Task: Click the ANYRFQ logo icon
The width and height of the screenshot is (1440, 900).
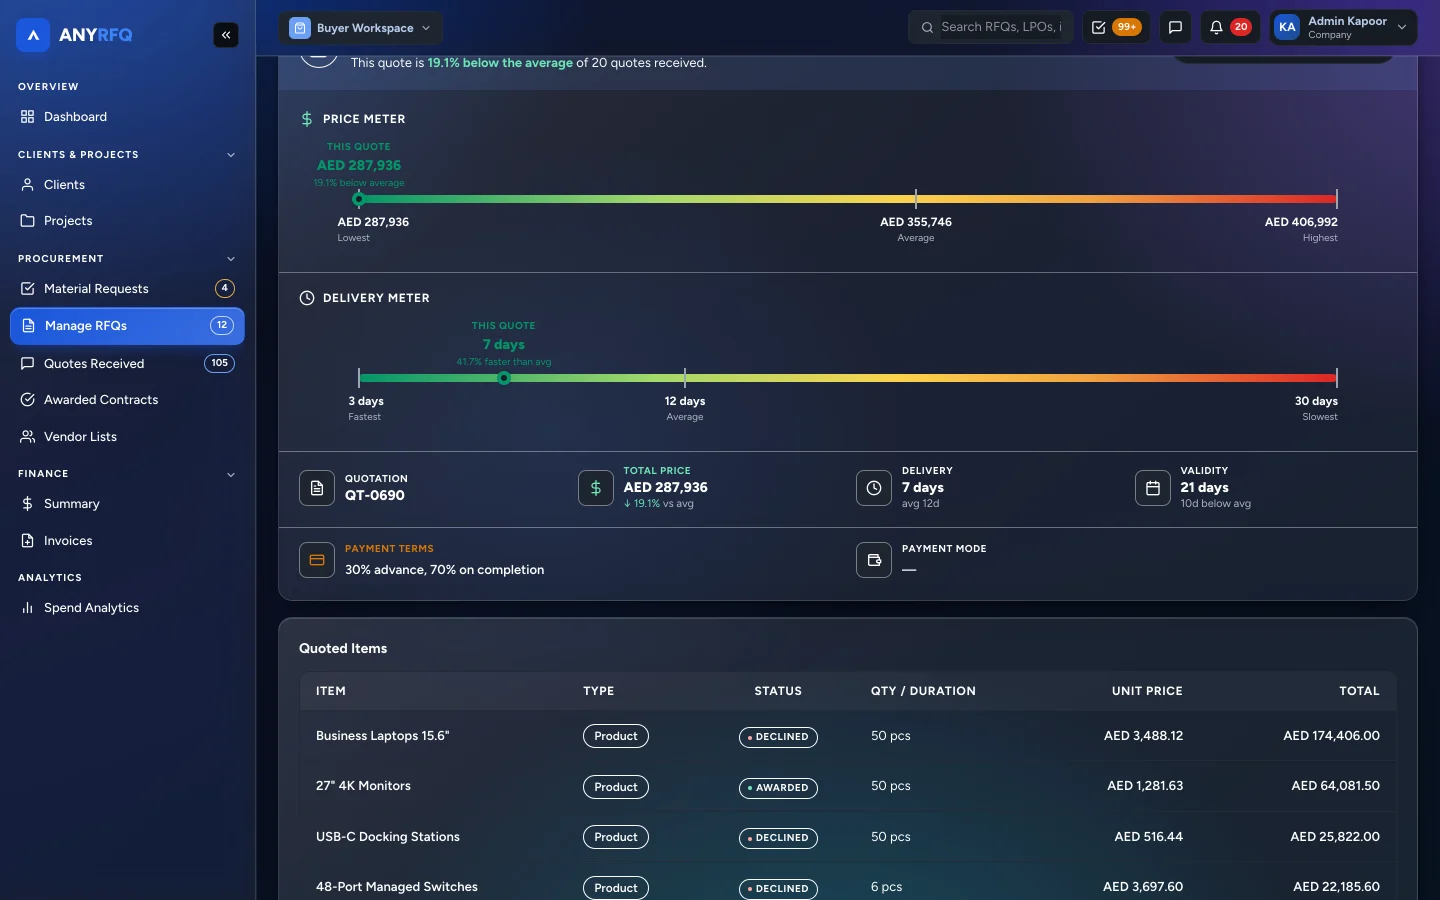Action: click(33, 35)
